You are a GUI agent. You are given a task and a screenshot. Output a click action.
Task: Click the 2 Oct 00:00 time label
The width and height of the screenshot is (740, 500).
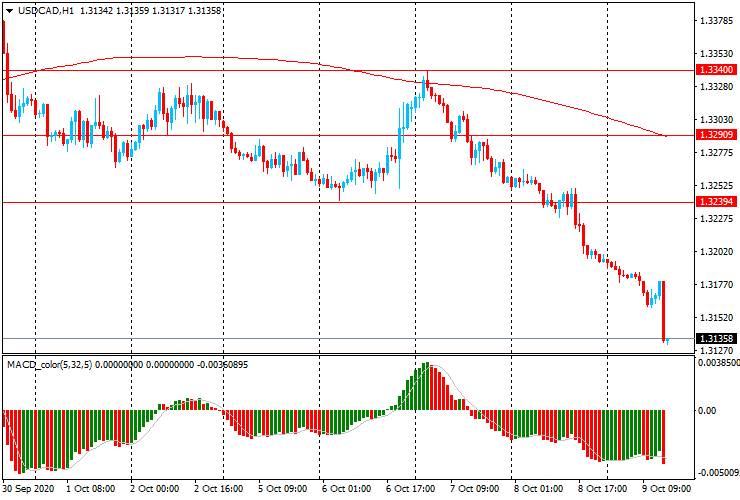pyautogui.click(x=154, y=489)
